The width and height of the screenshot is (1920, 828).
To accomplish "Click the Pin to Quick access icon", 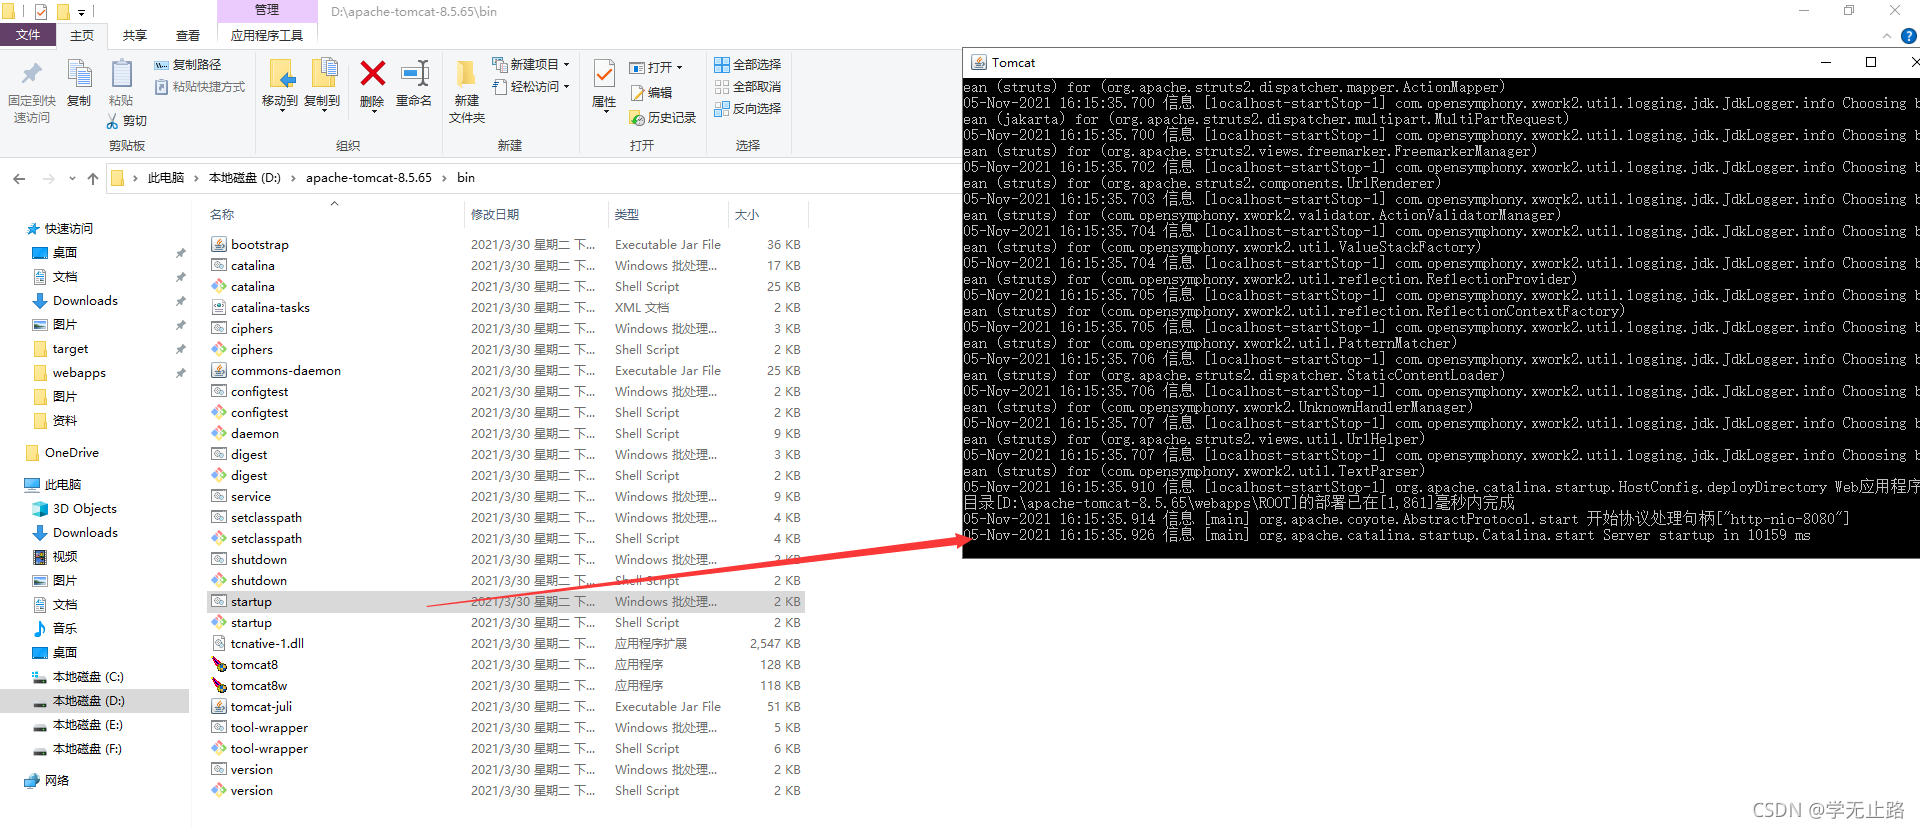I will (x=31, y=75).
